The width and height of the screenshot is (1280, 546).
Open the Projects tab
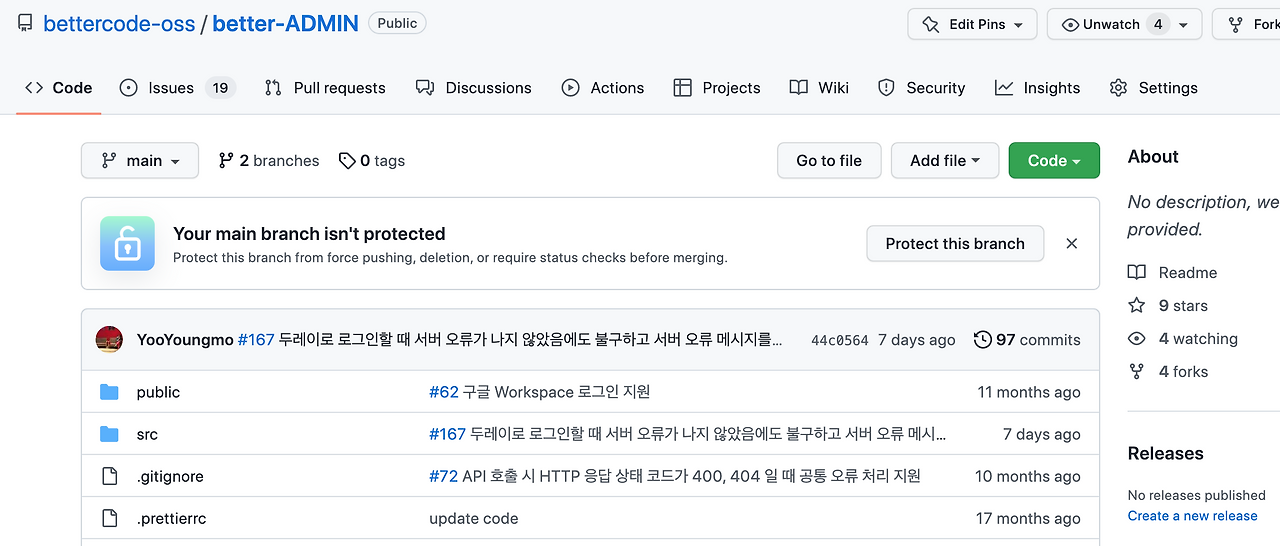coord(717,88)
